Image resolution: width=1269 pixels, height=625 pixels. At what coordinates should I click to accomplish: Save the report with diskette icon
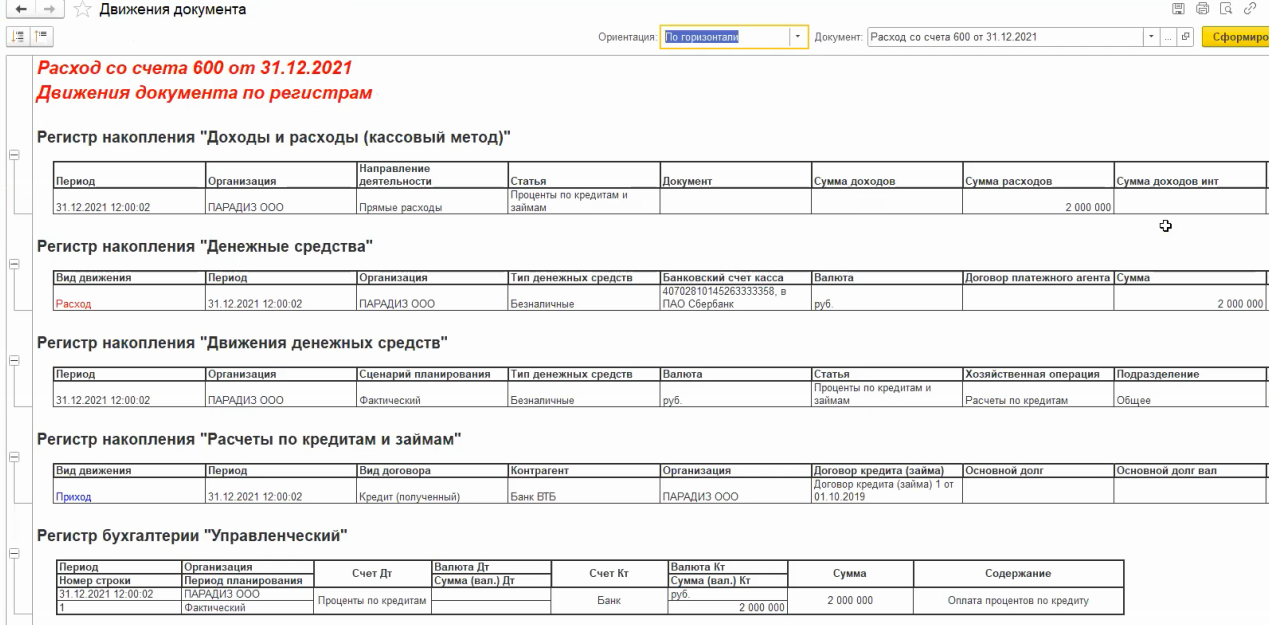pos(1178,9)
